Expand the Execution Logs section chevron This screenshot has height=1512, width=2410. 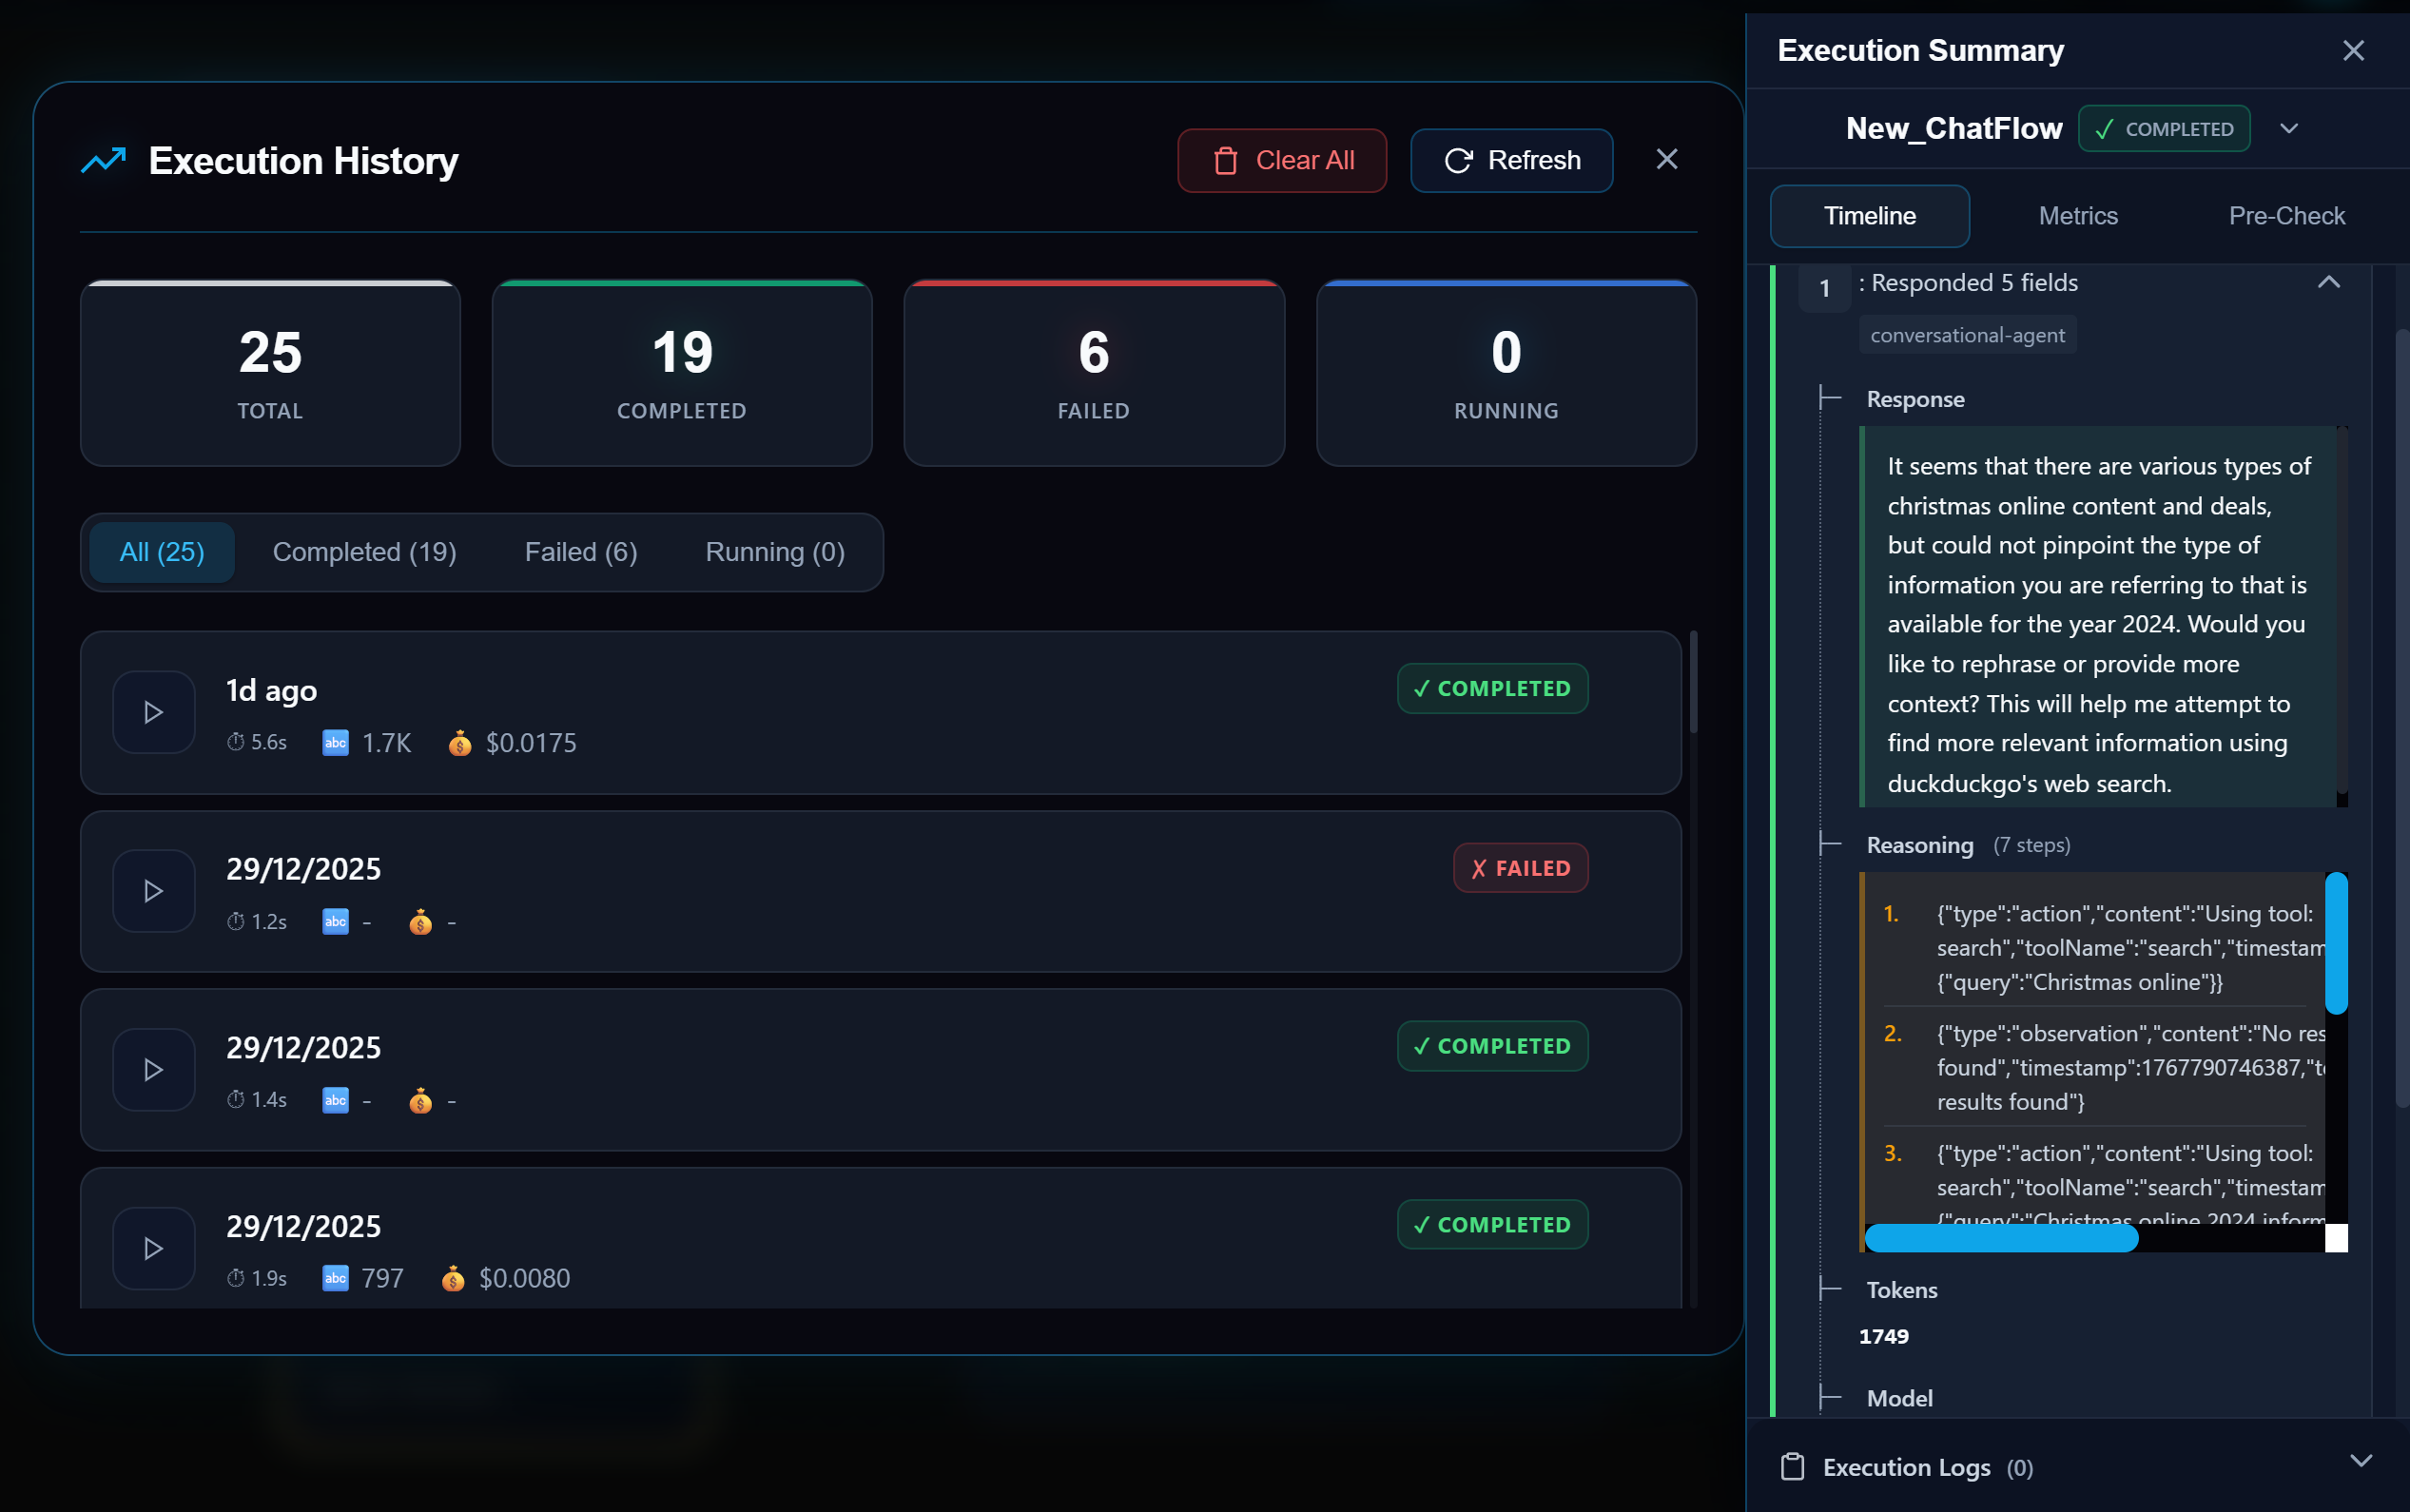coord(2360,1462)
